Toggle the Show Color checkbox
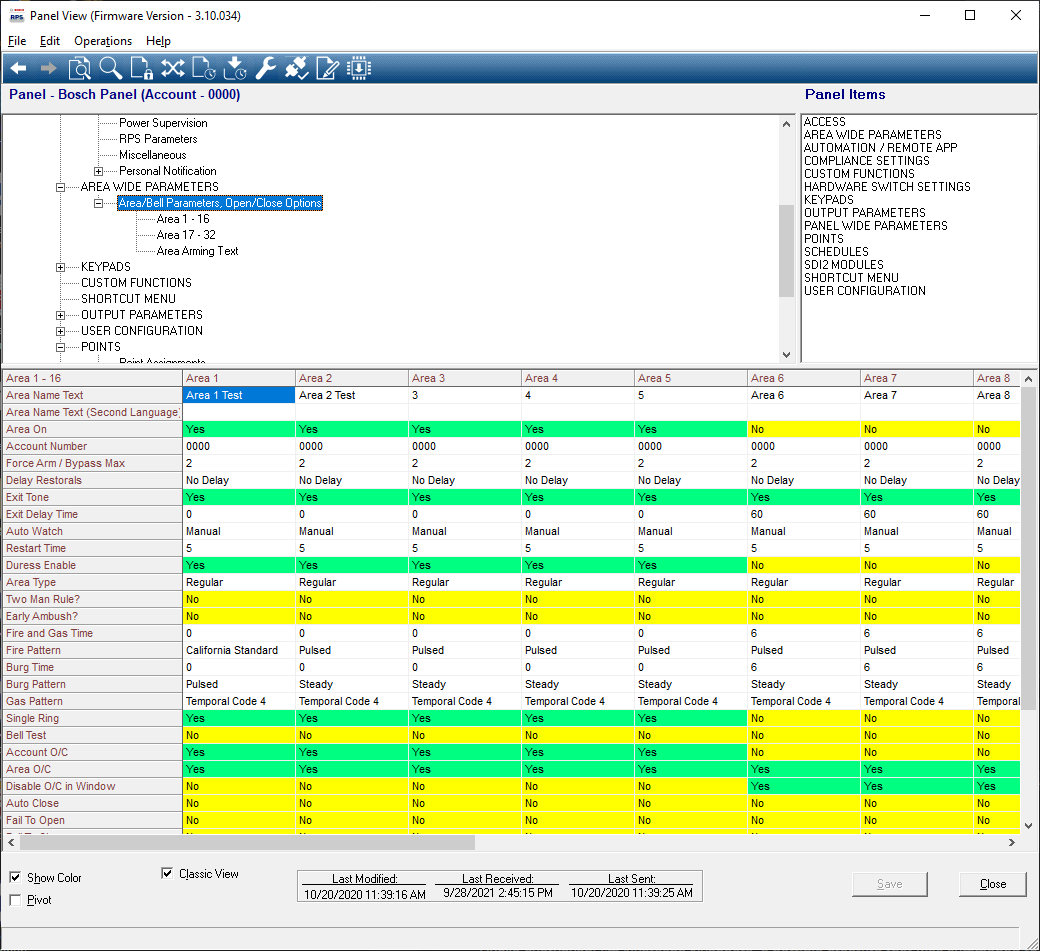1040x951 pixels. [x=15, y=878]
